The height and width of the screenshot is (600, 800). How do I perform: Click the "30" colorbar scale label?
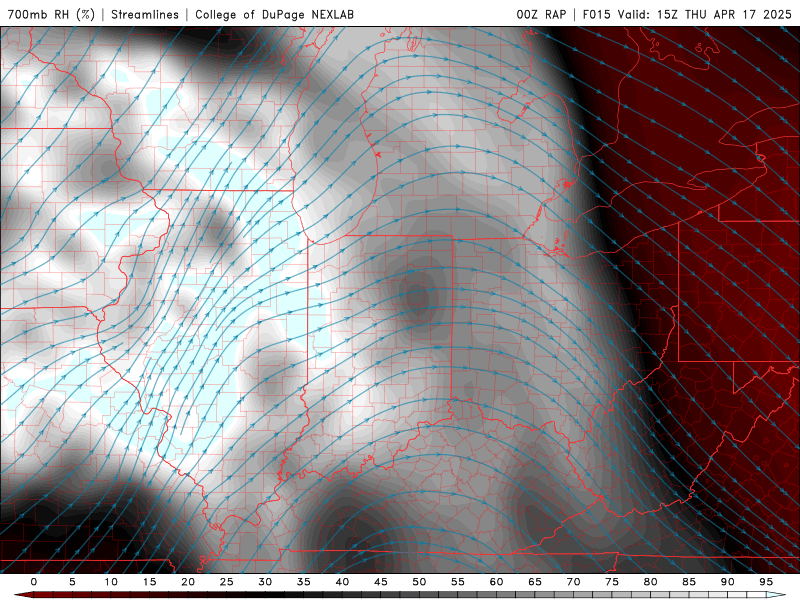[265, 582]
